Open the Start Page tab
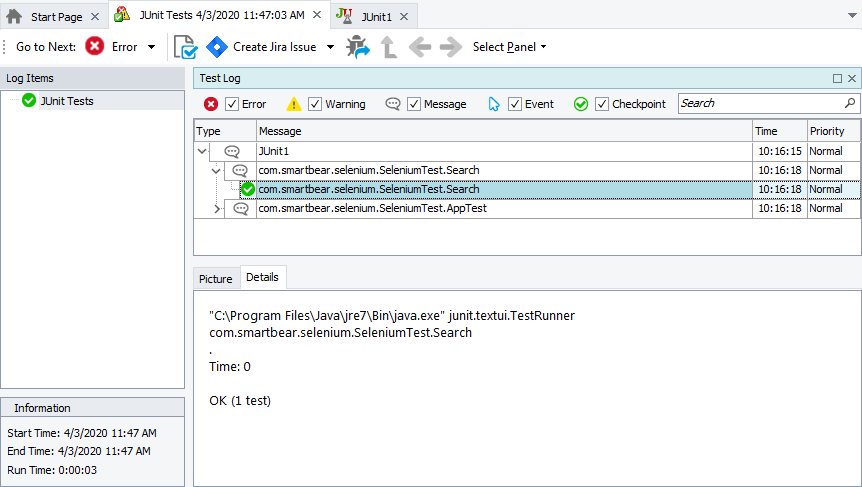This screenshot has width=862, height=487. click(x=47, y=17)
